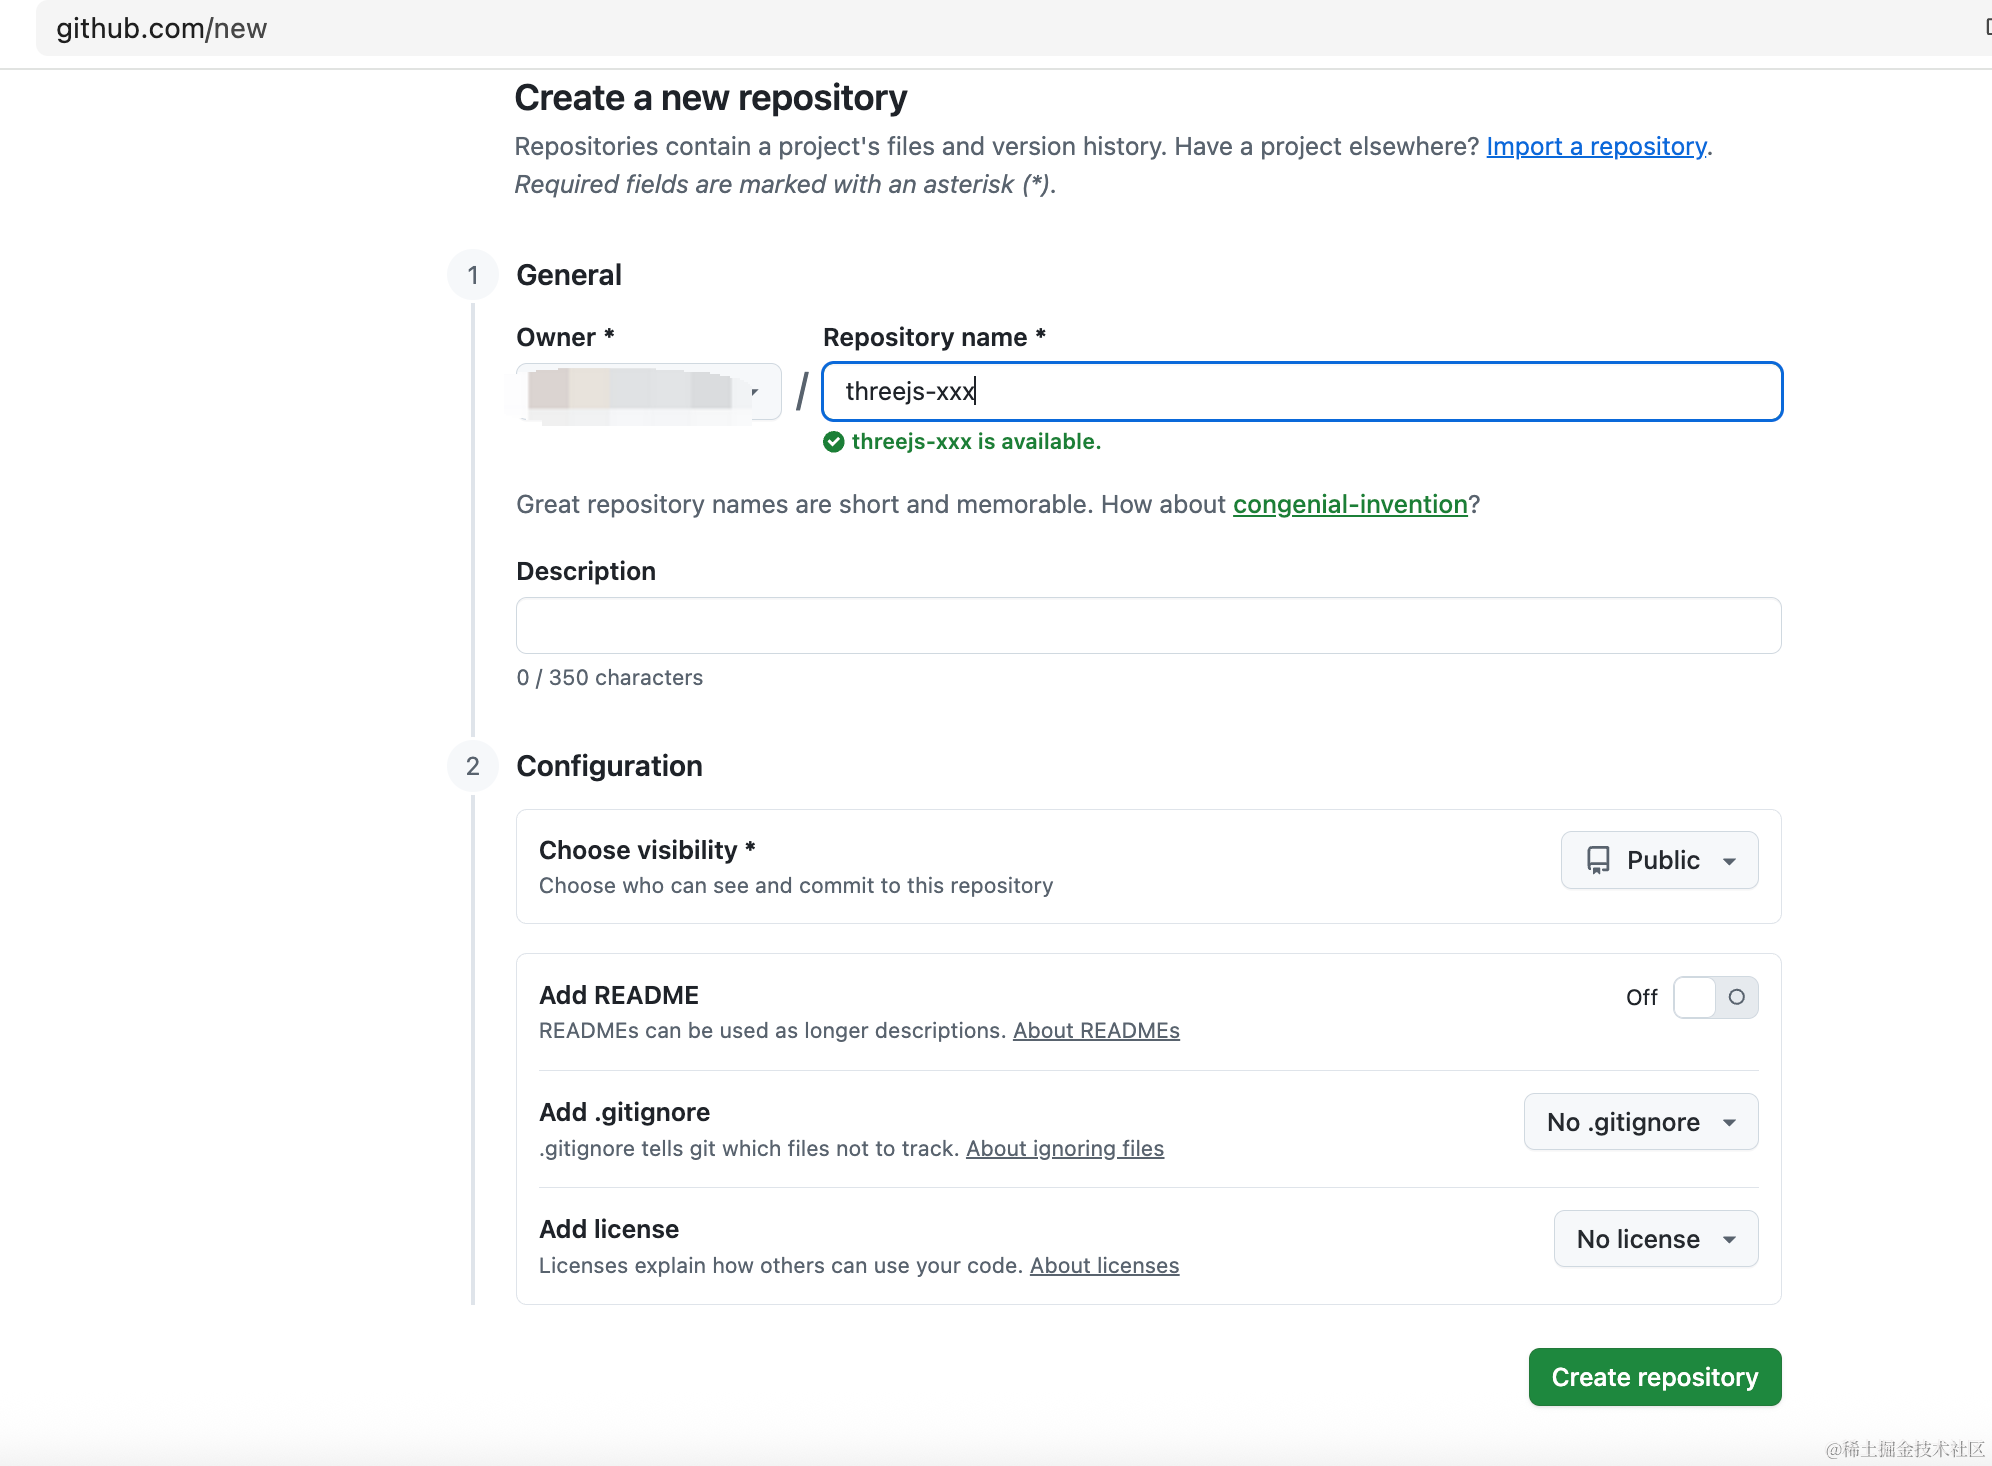Click the 'Choose visibility *' label
The height and width of the screenshot is (1466, 1992).
647,850
